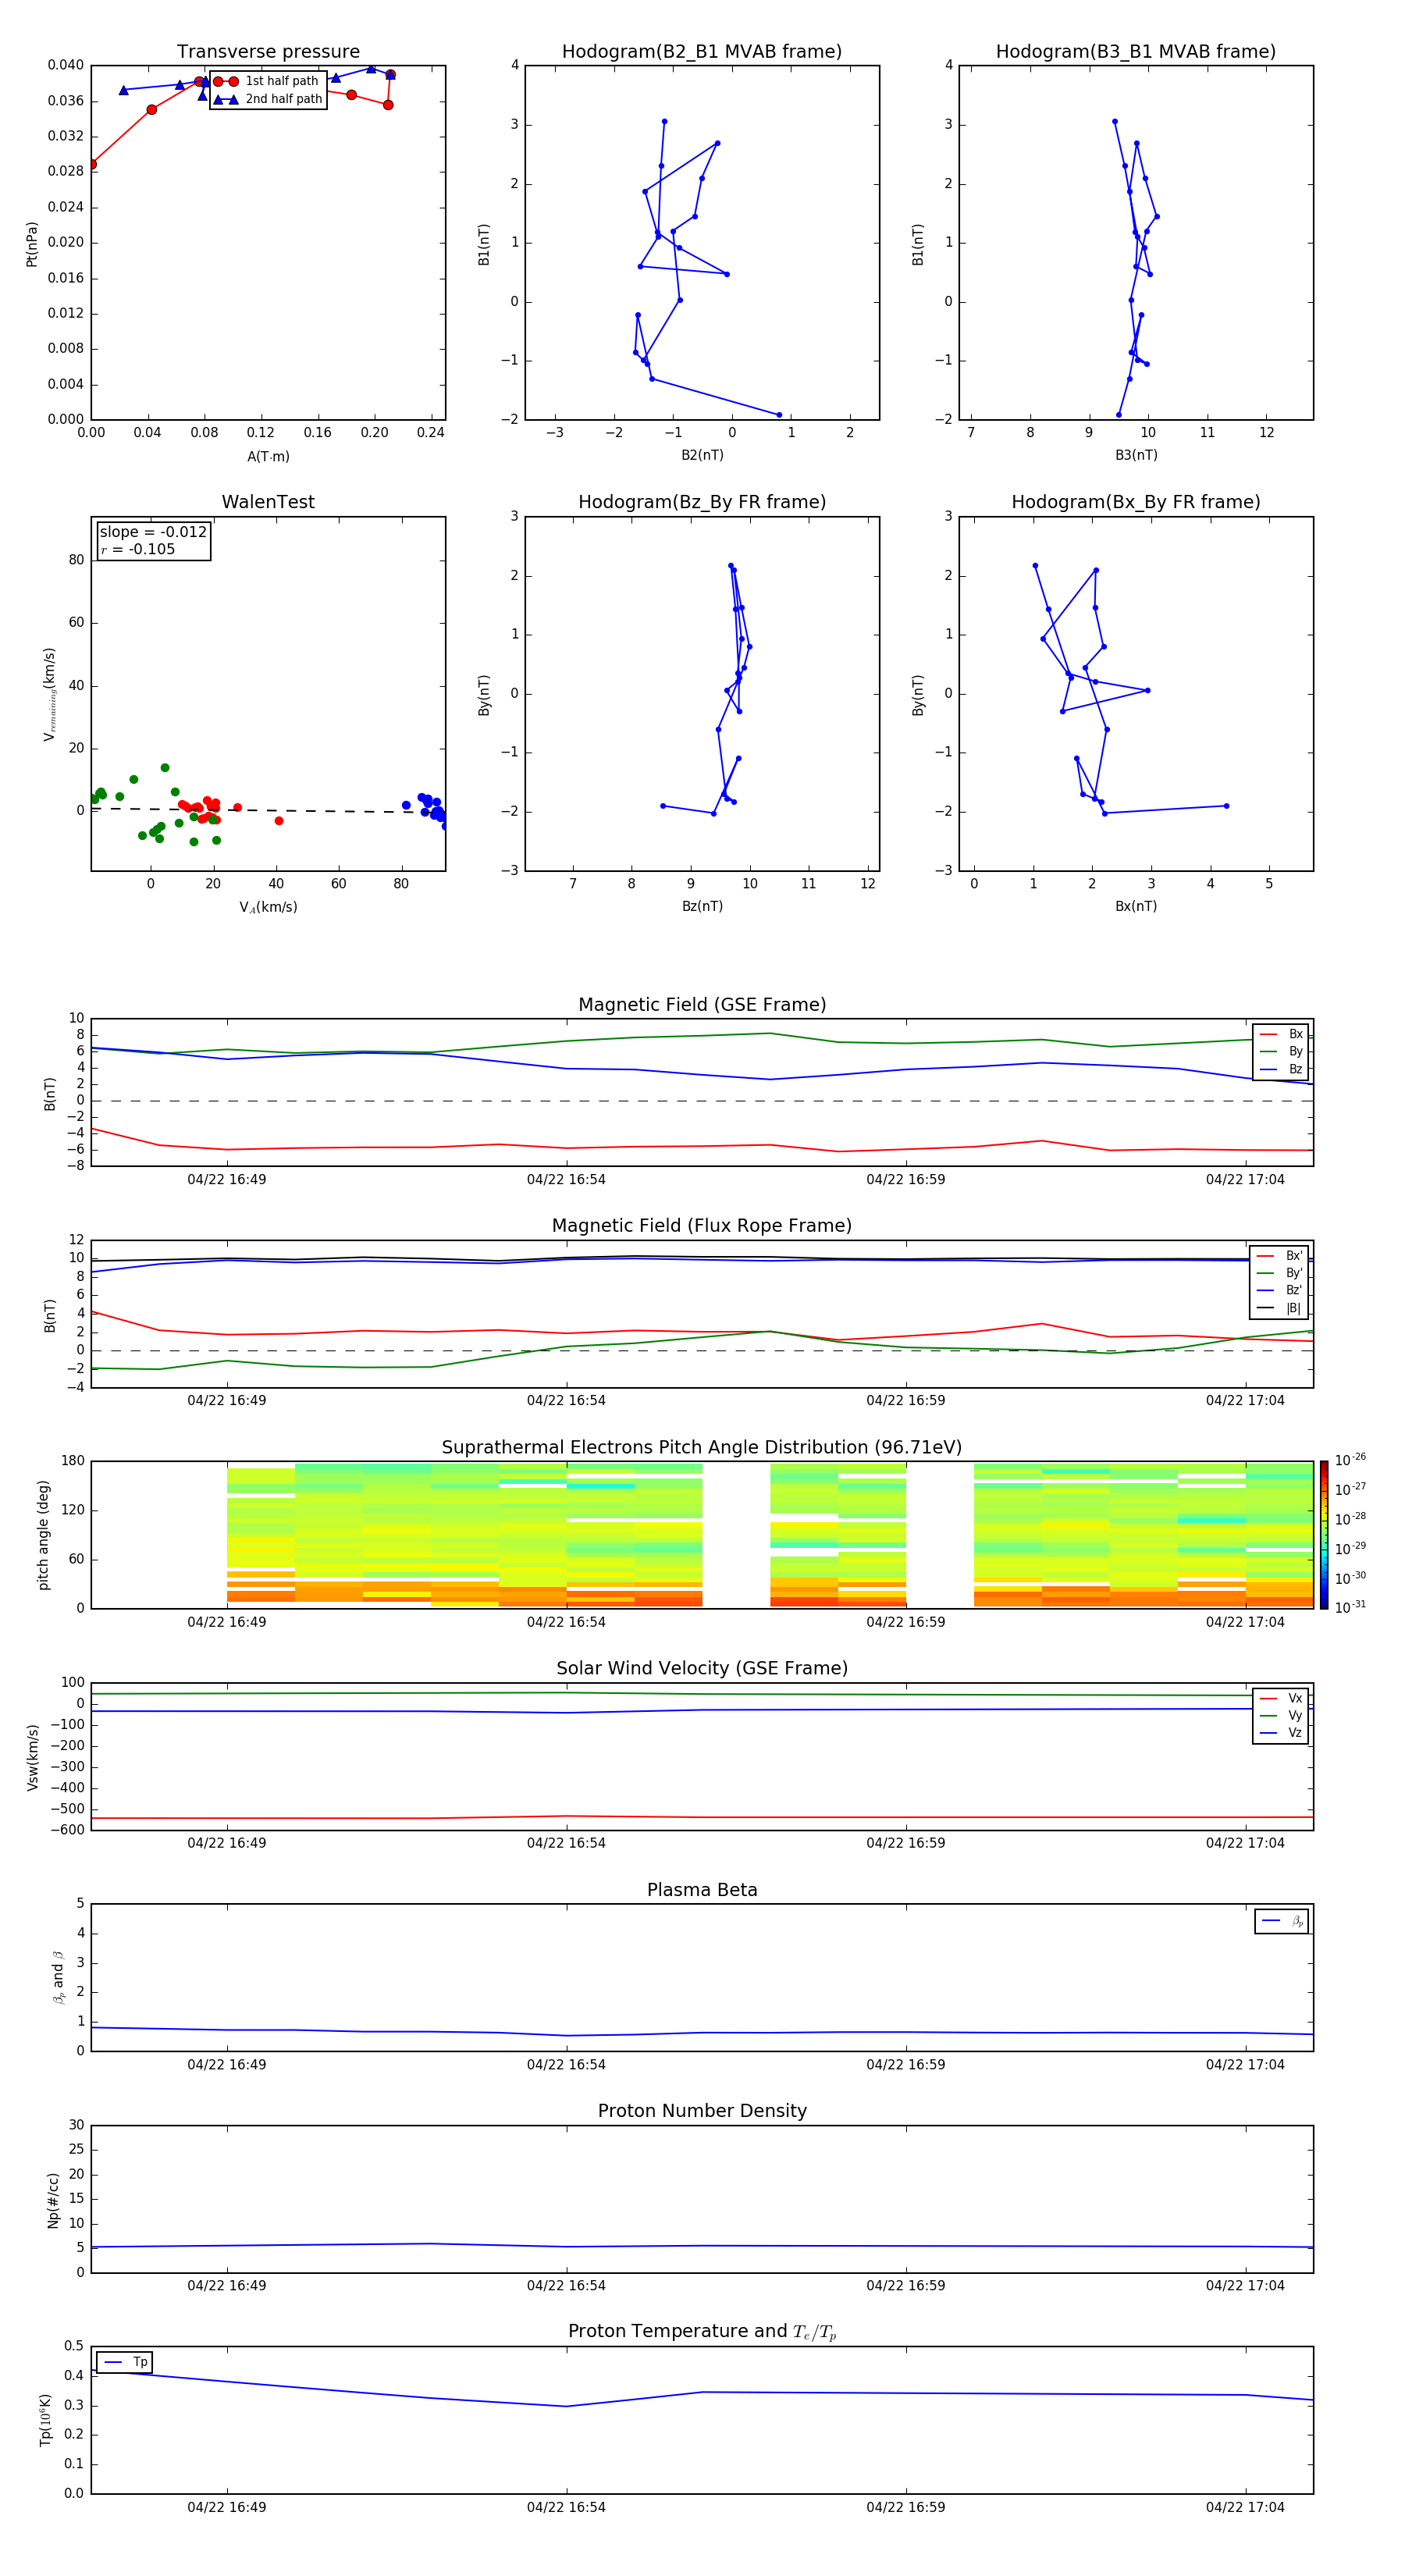Click the "Proton Temperature and Te/Tp" title
Viewport: 1405px width, 2576px height.
pyautogui.click(x=702, y=2332)
